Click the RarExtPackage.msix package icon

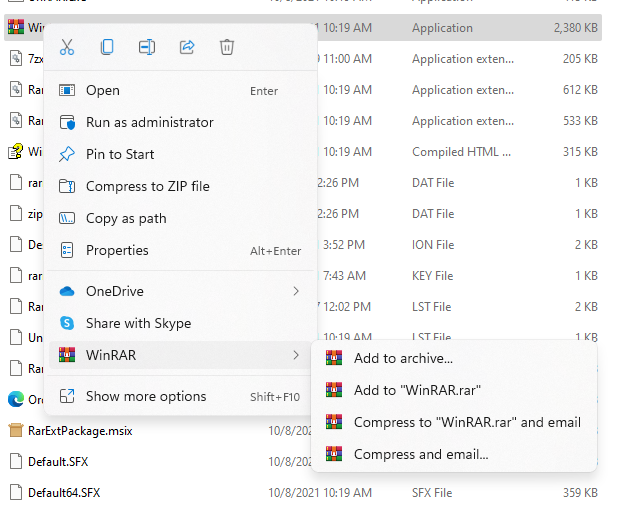click(x=16, y=430)
